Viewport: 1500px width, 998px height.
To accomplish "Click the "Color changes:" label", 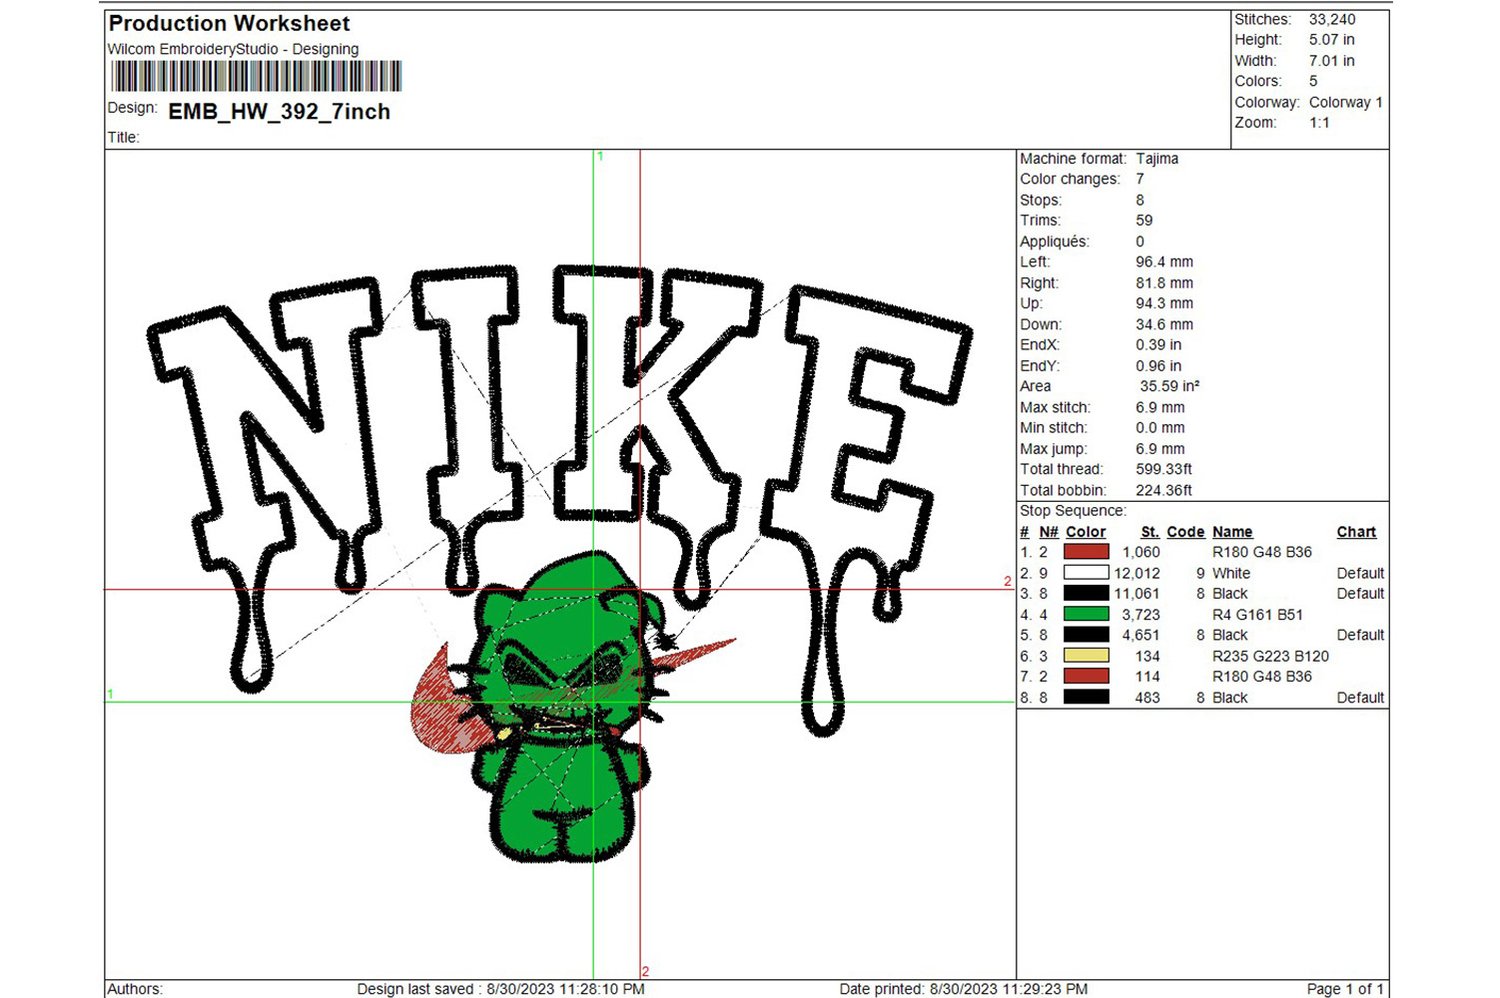I will click(x=1070, y=179).
